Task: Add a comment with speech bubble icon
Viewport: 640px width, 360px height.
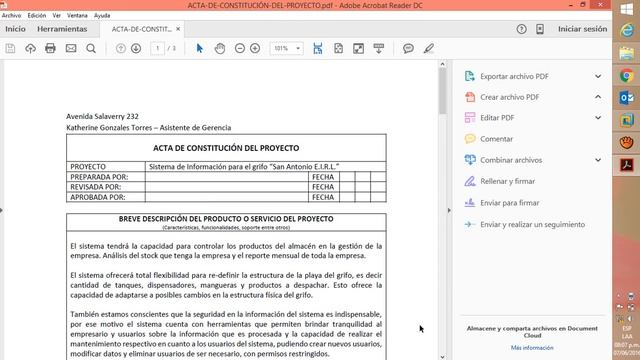Action: pyautogui.click(x=408, y=49)
